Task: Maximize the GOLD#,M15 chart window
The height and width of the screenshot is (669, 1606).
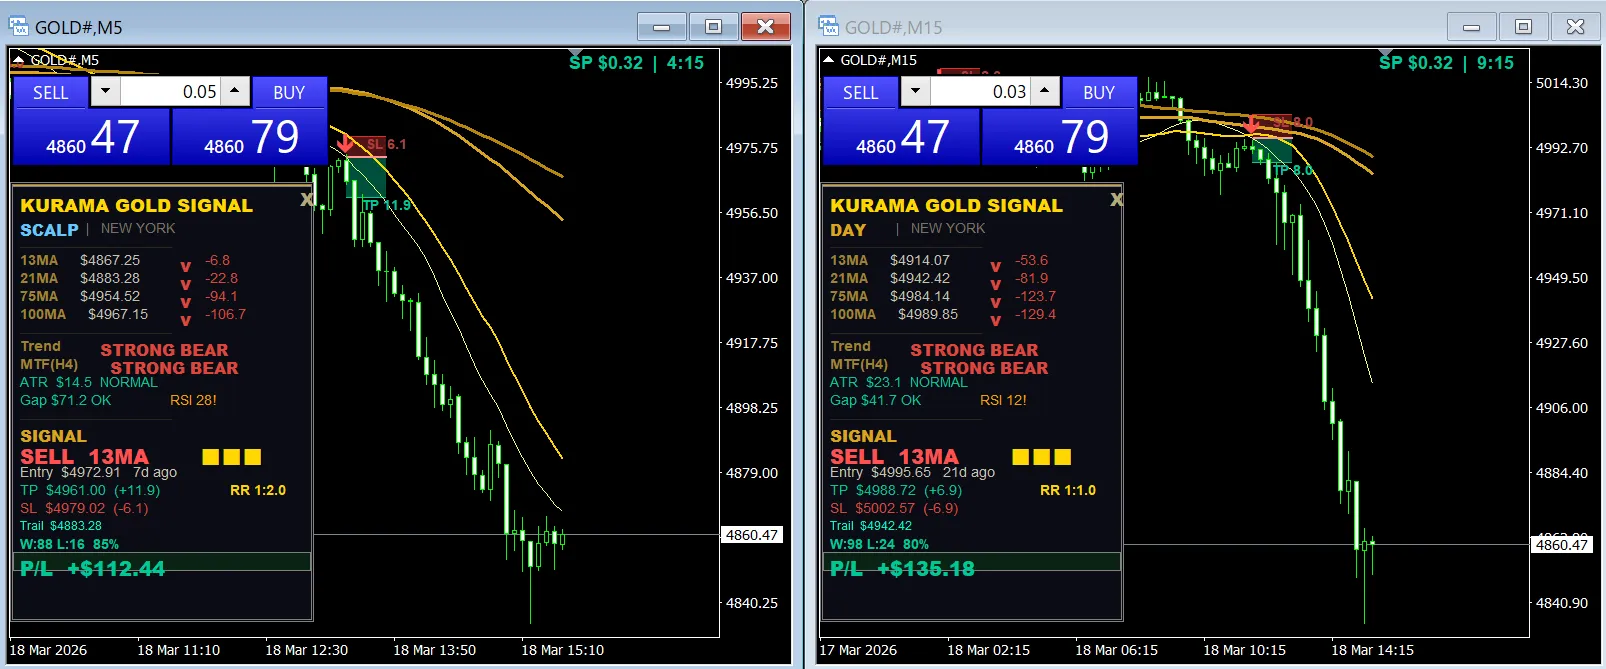Action: (1523, 27)
